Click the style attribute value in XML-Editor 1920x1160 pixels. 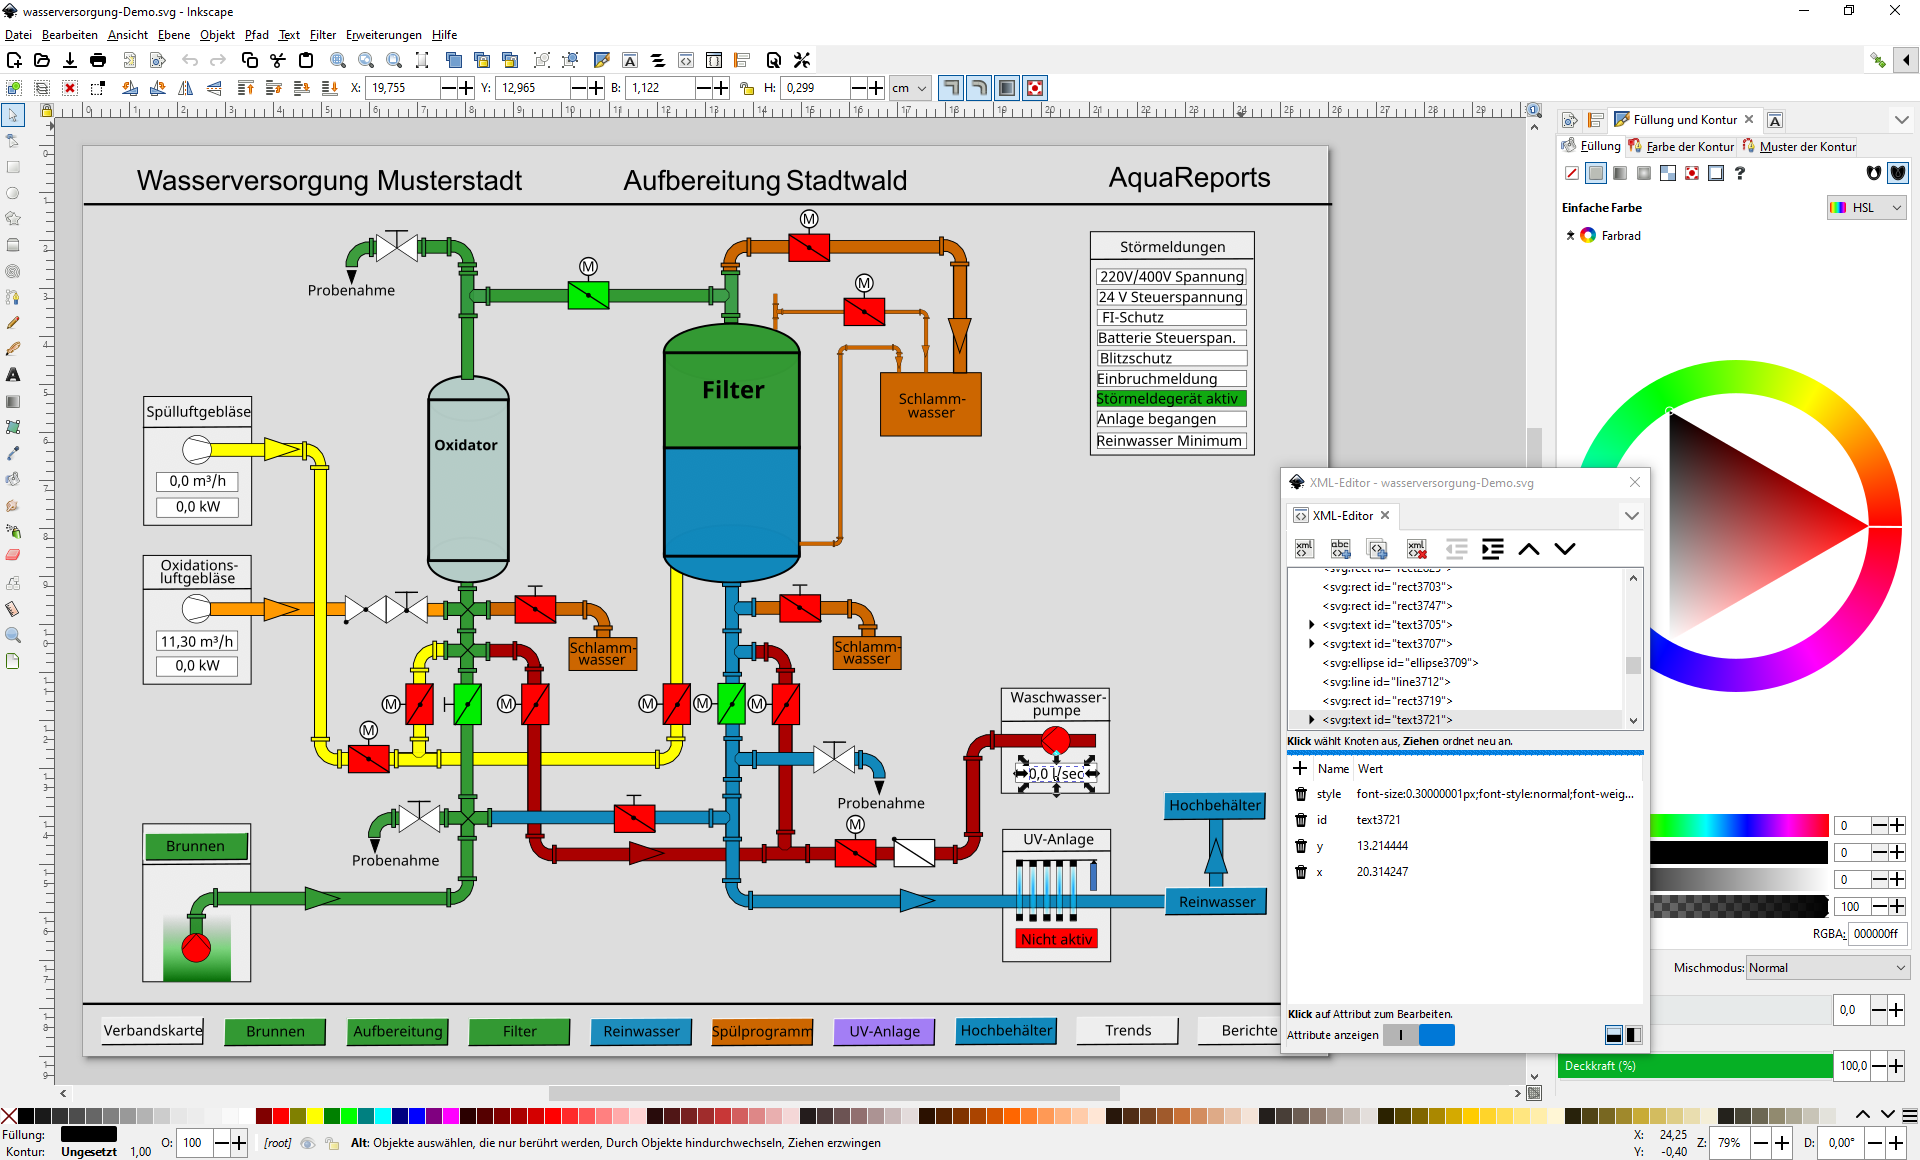coord(1495,794)
